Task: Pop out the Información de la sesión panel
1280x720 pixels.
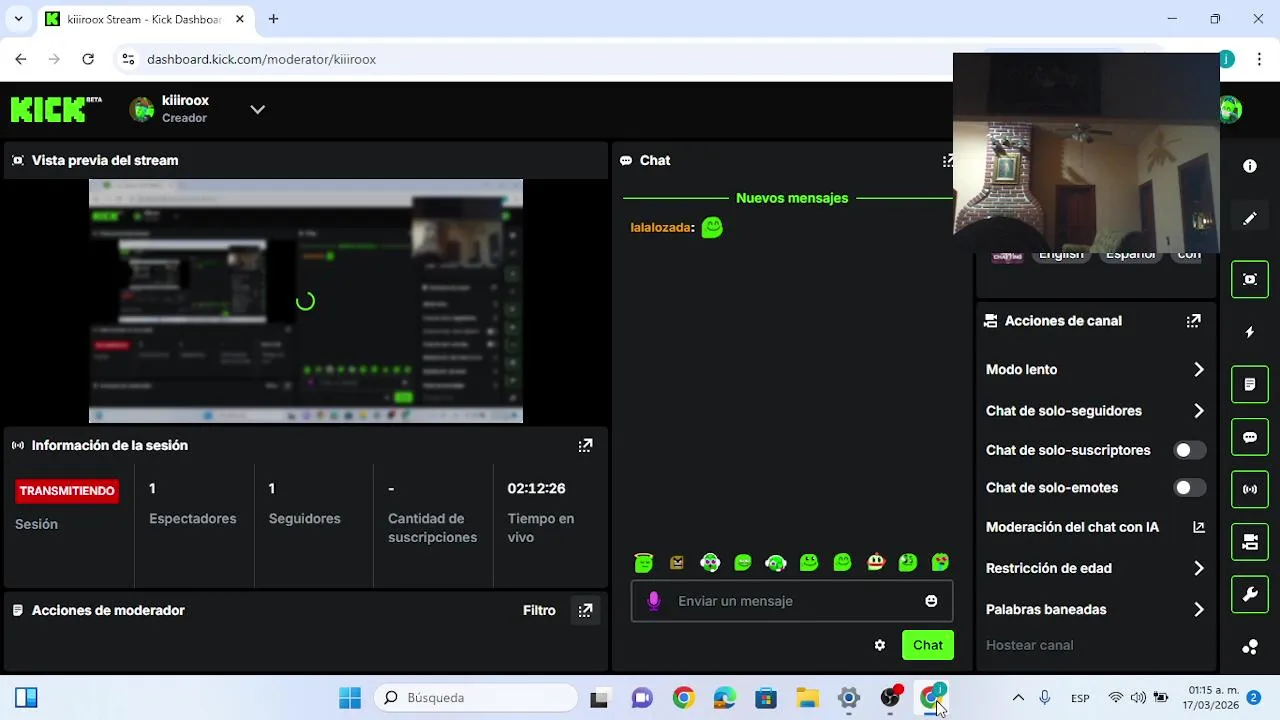Action: 585,446
